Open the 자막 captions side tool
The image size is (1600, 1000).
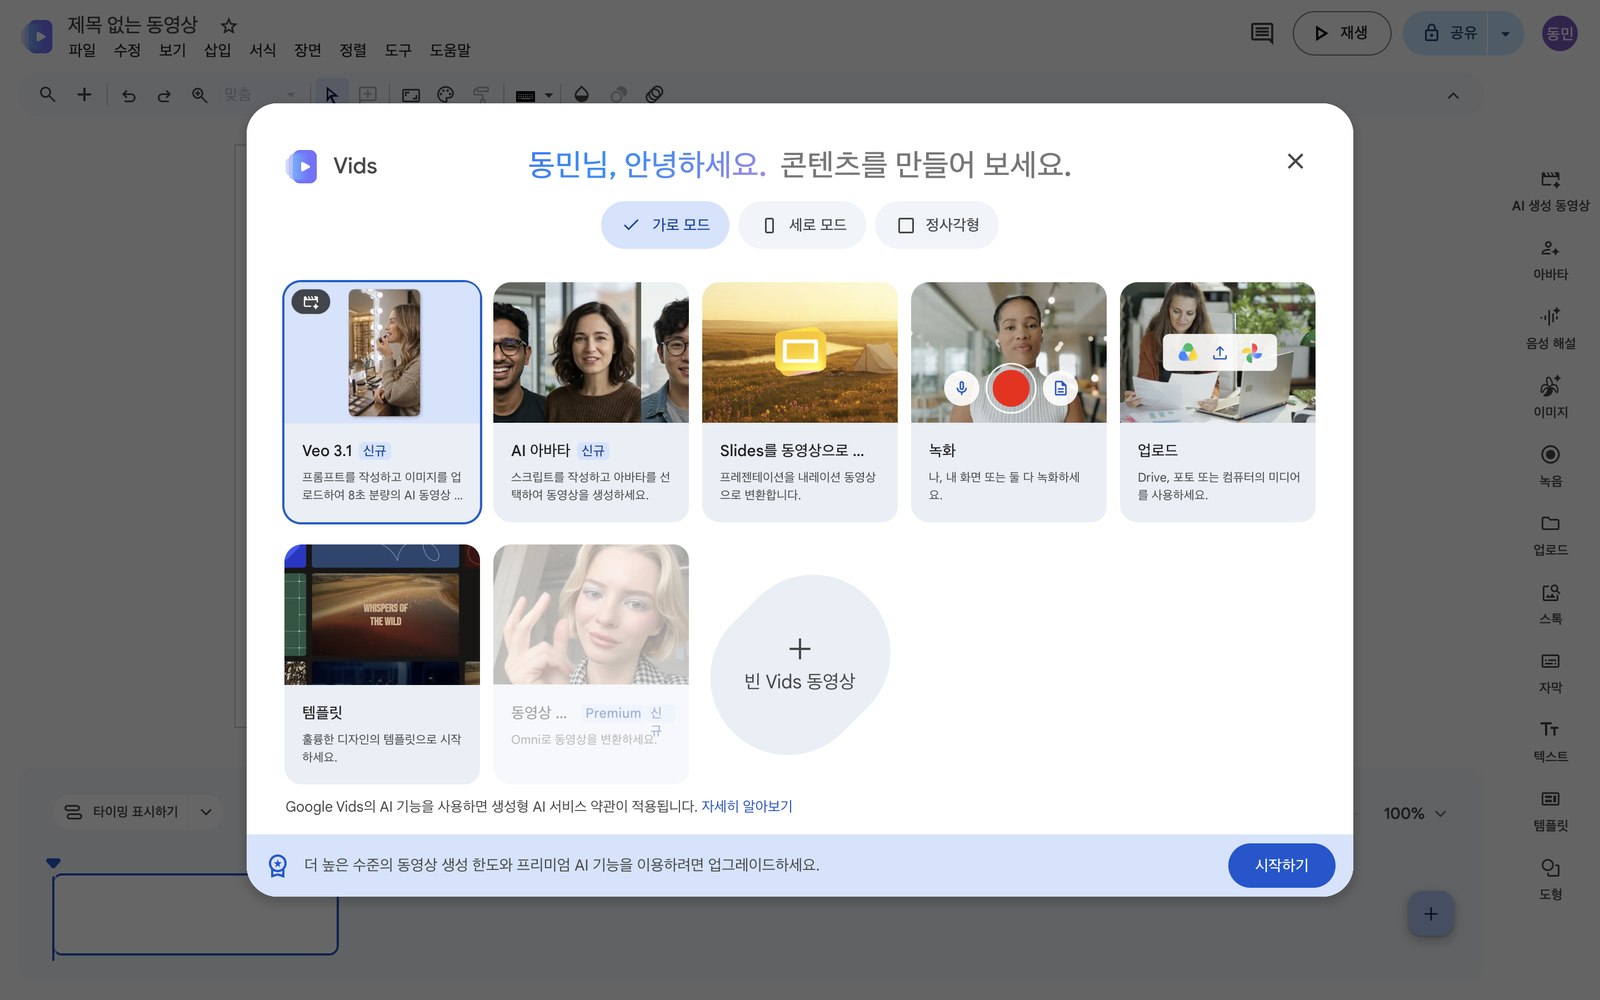pyautogui.click(x=1550, y=673)
